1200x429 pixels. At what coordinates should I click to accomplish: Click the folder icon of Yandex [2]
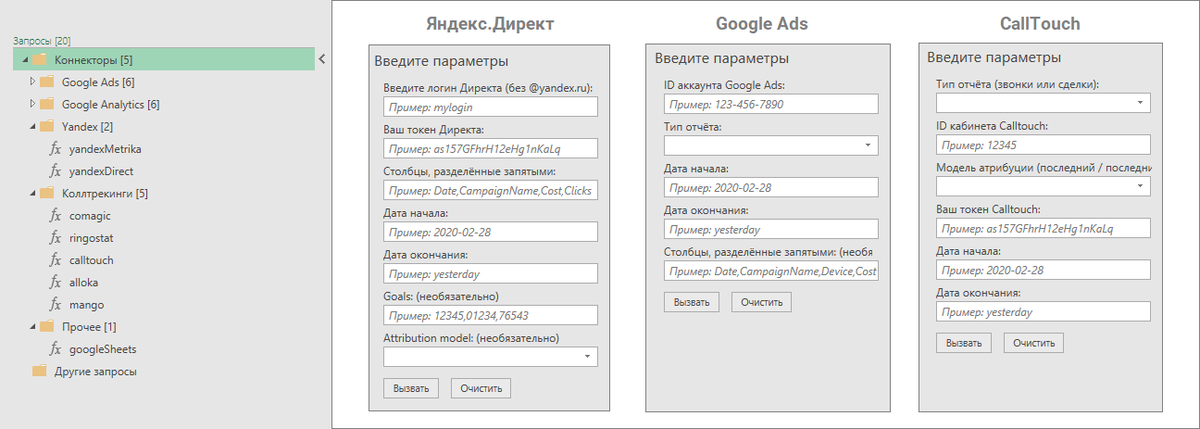tap(47, 127)
